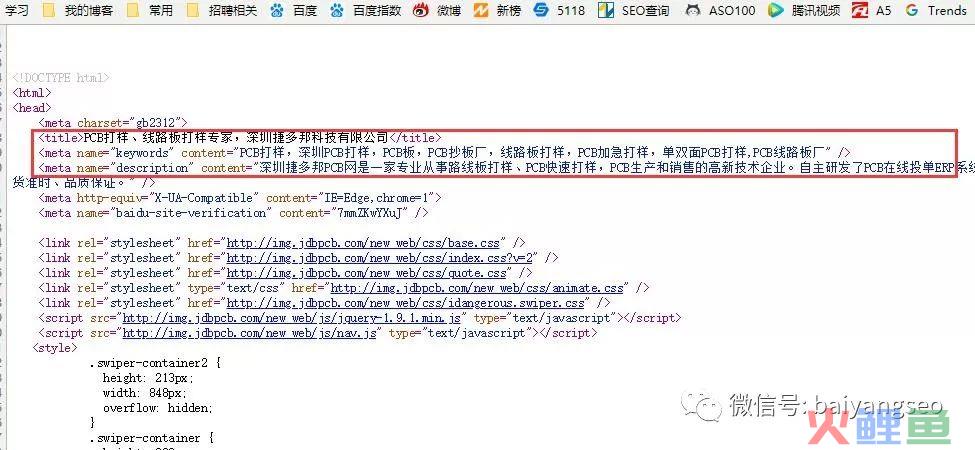Open the Google Trends bookmark
This screenshot has width=975, height=450.
936,10
